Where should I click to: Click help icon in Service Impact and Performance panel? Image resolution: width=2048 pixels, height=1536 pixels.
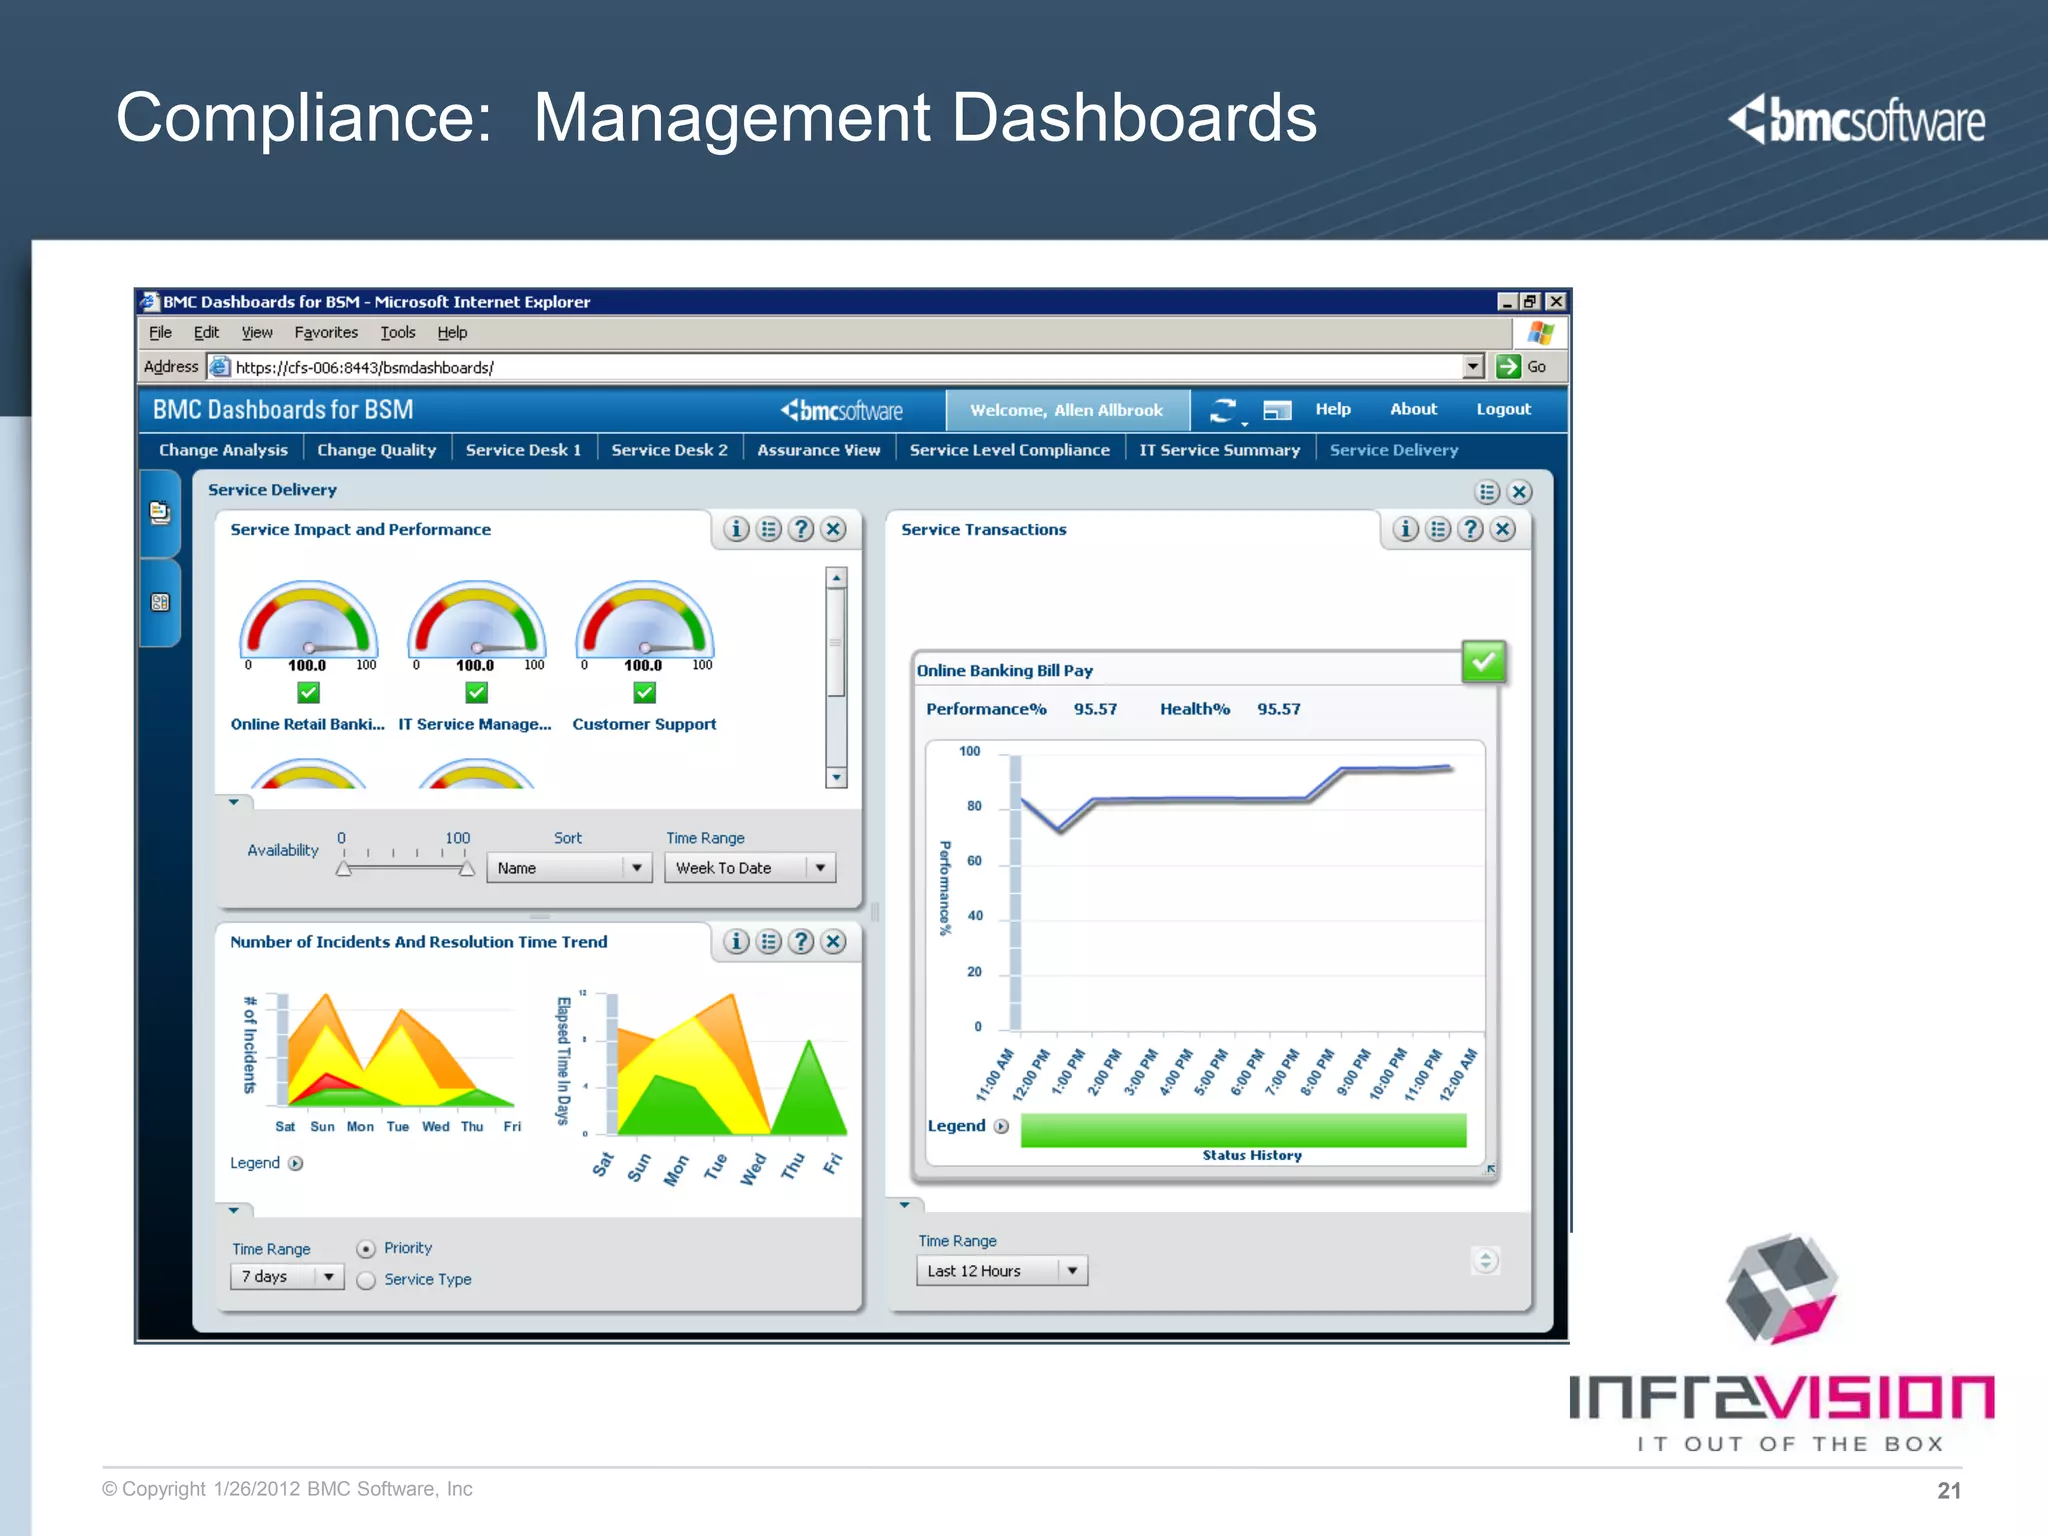pos(801,529)
